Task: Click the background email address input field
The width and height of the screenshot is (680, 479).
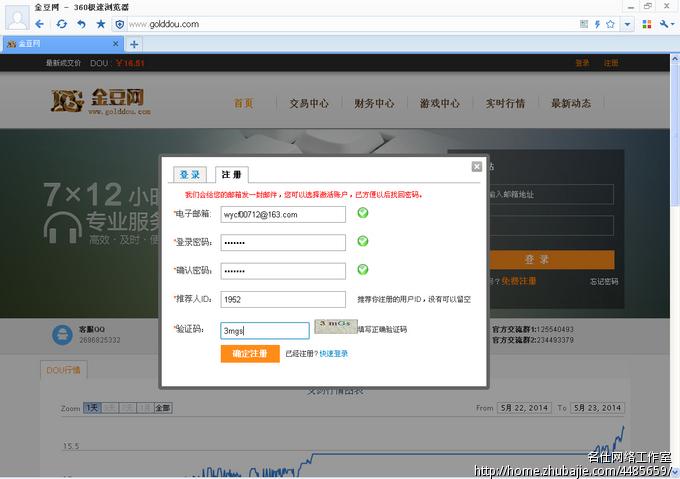Action: [551, 194]
